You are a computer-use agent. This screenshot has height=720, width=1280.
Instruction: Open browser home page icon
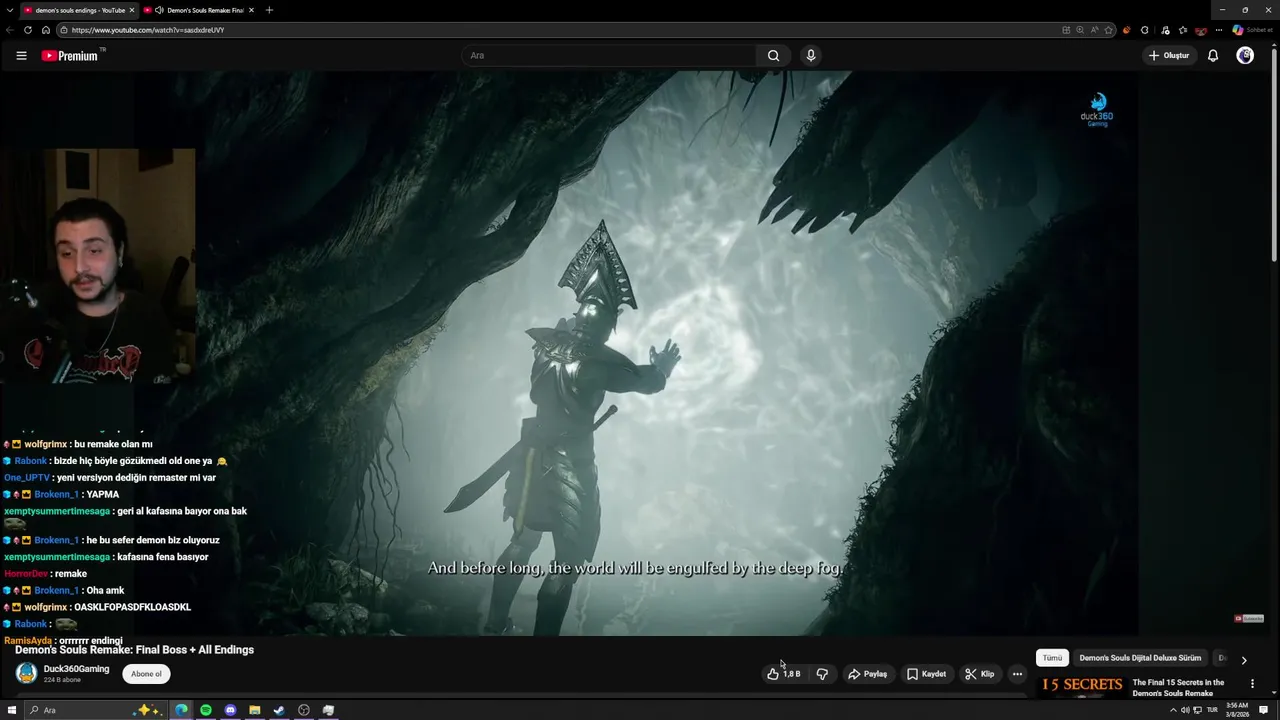[46, 30]
